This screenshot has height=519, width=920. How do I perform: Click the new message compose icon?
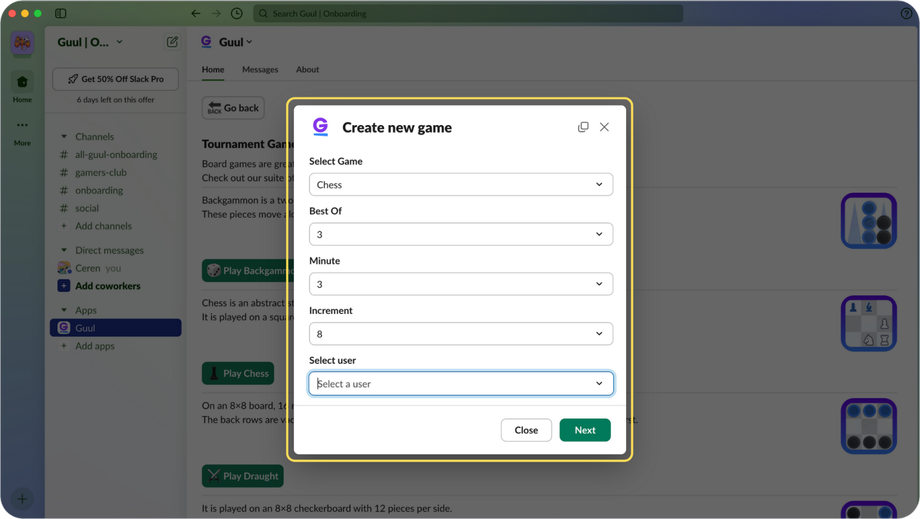pos(172,42)
